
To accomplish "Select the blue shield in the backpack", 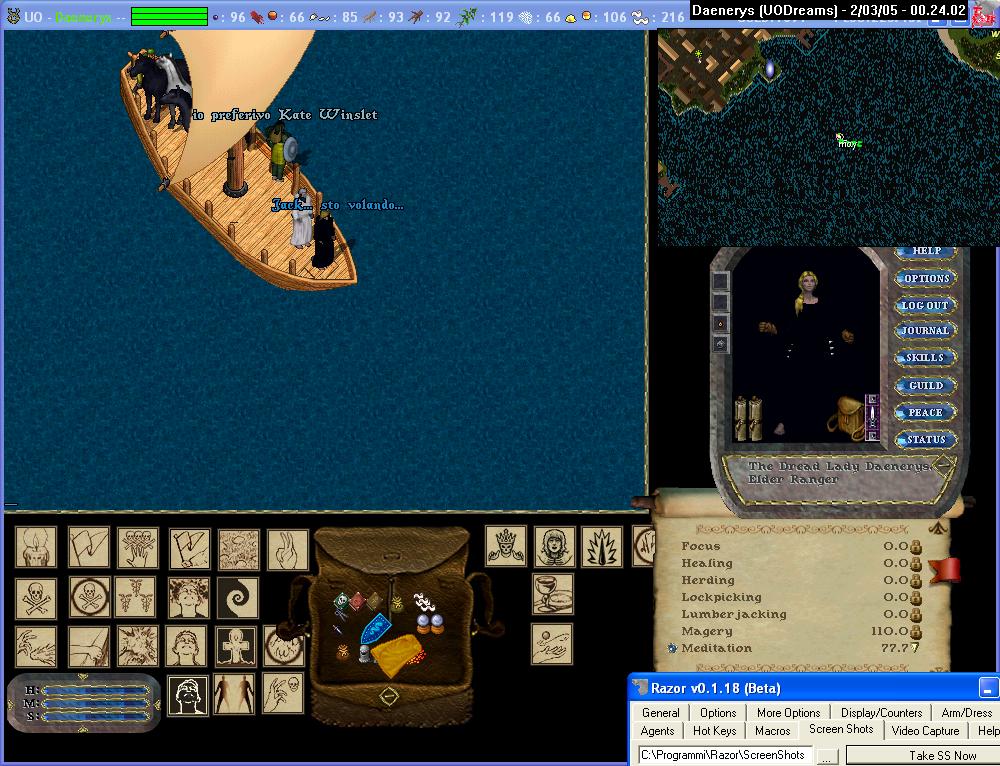I will point(376,628).
